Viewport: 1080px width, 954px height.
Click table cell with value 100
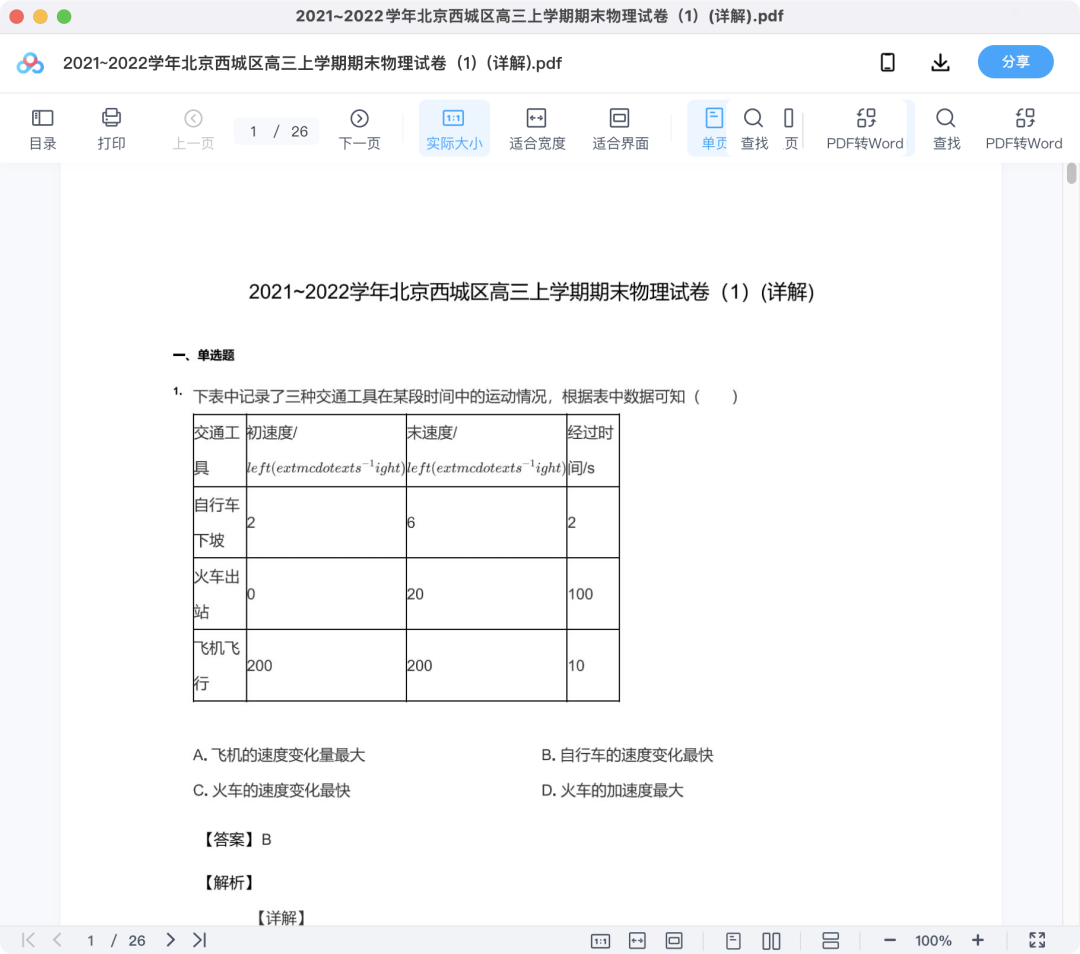592,594
